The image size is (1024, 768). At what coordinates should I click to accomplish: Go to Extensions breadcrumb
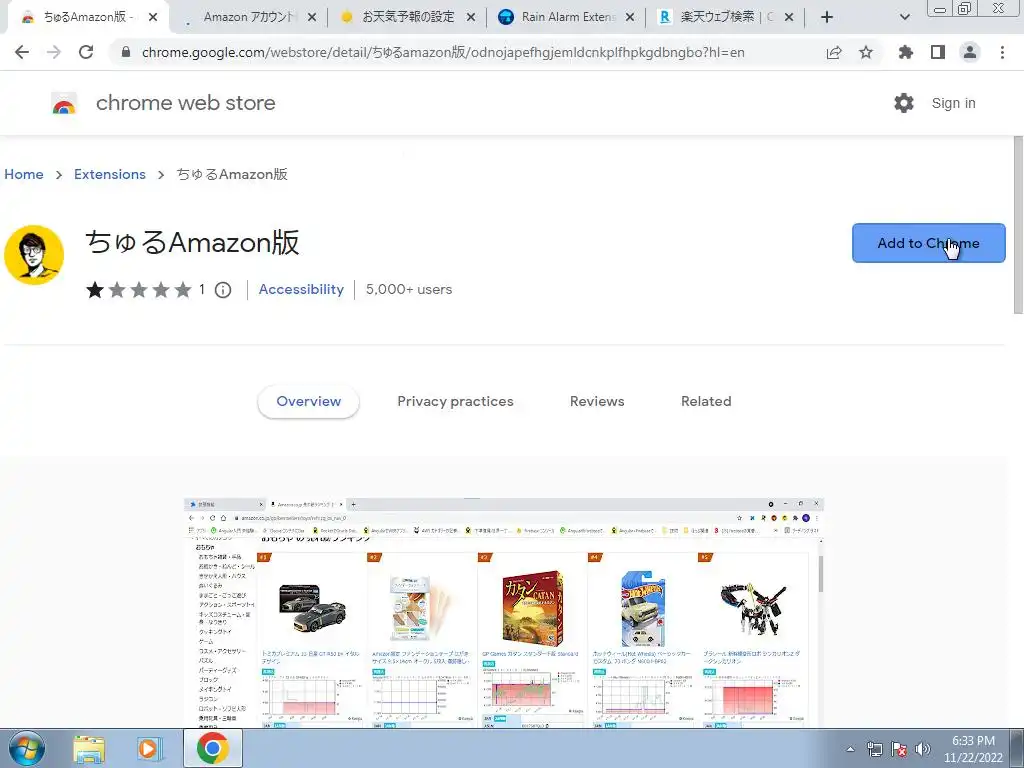point(110,174)
